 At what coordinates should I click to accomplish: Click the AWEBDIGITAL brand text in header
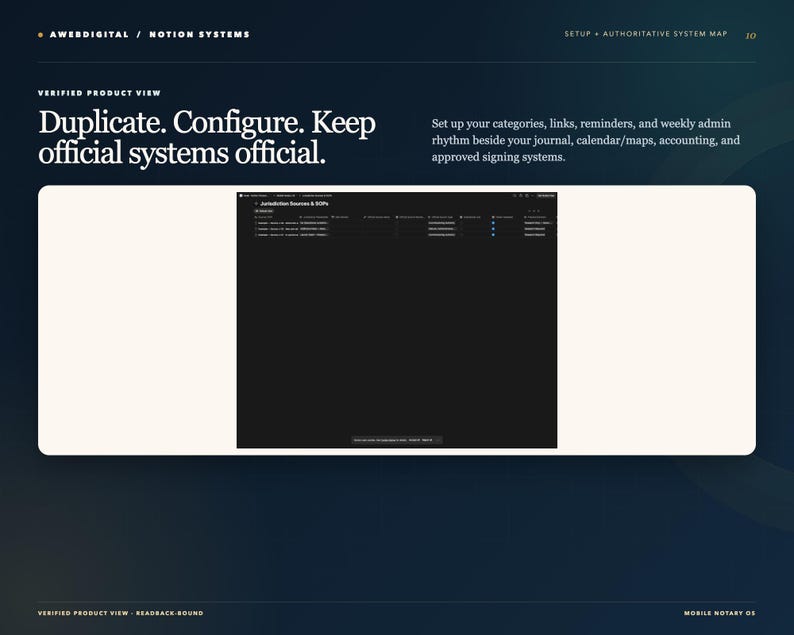(x=89, y=34)
